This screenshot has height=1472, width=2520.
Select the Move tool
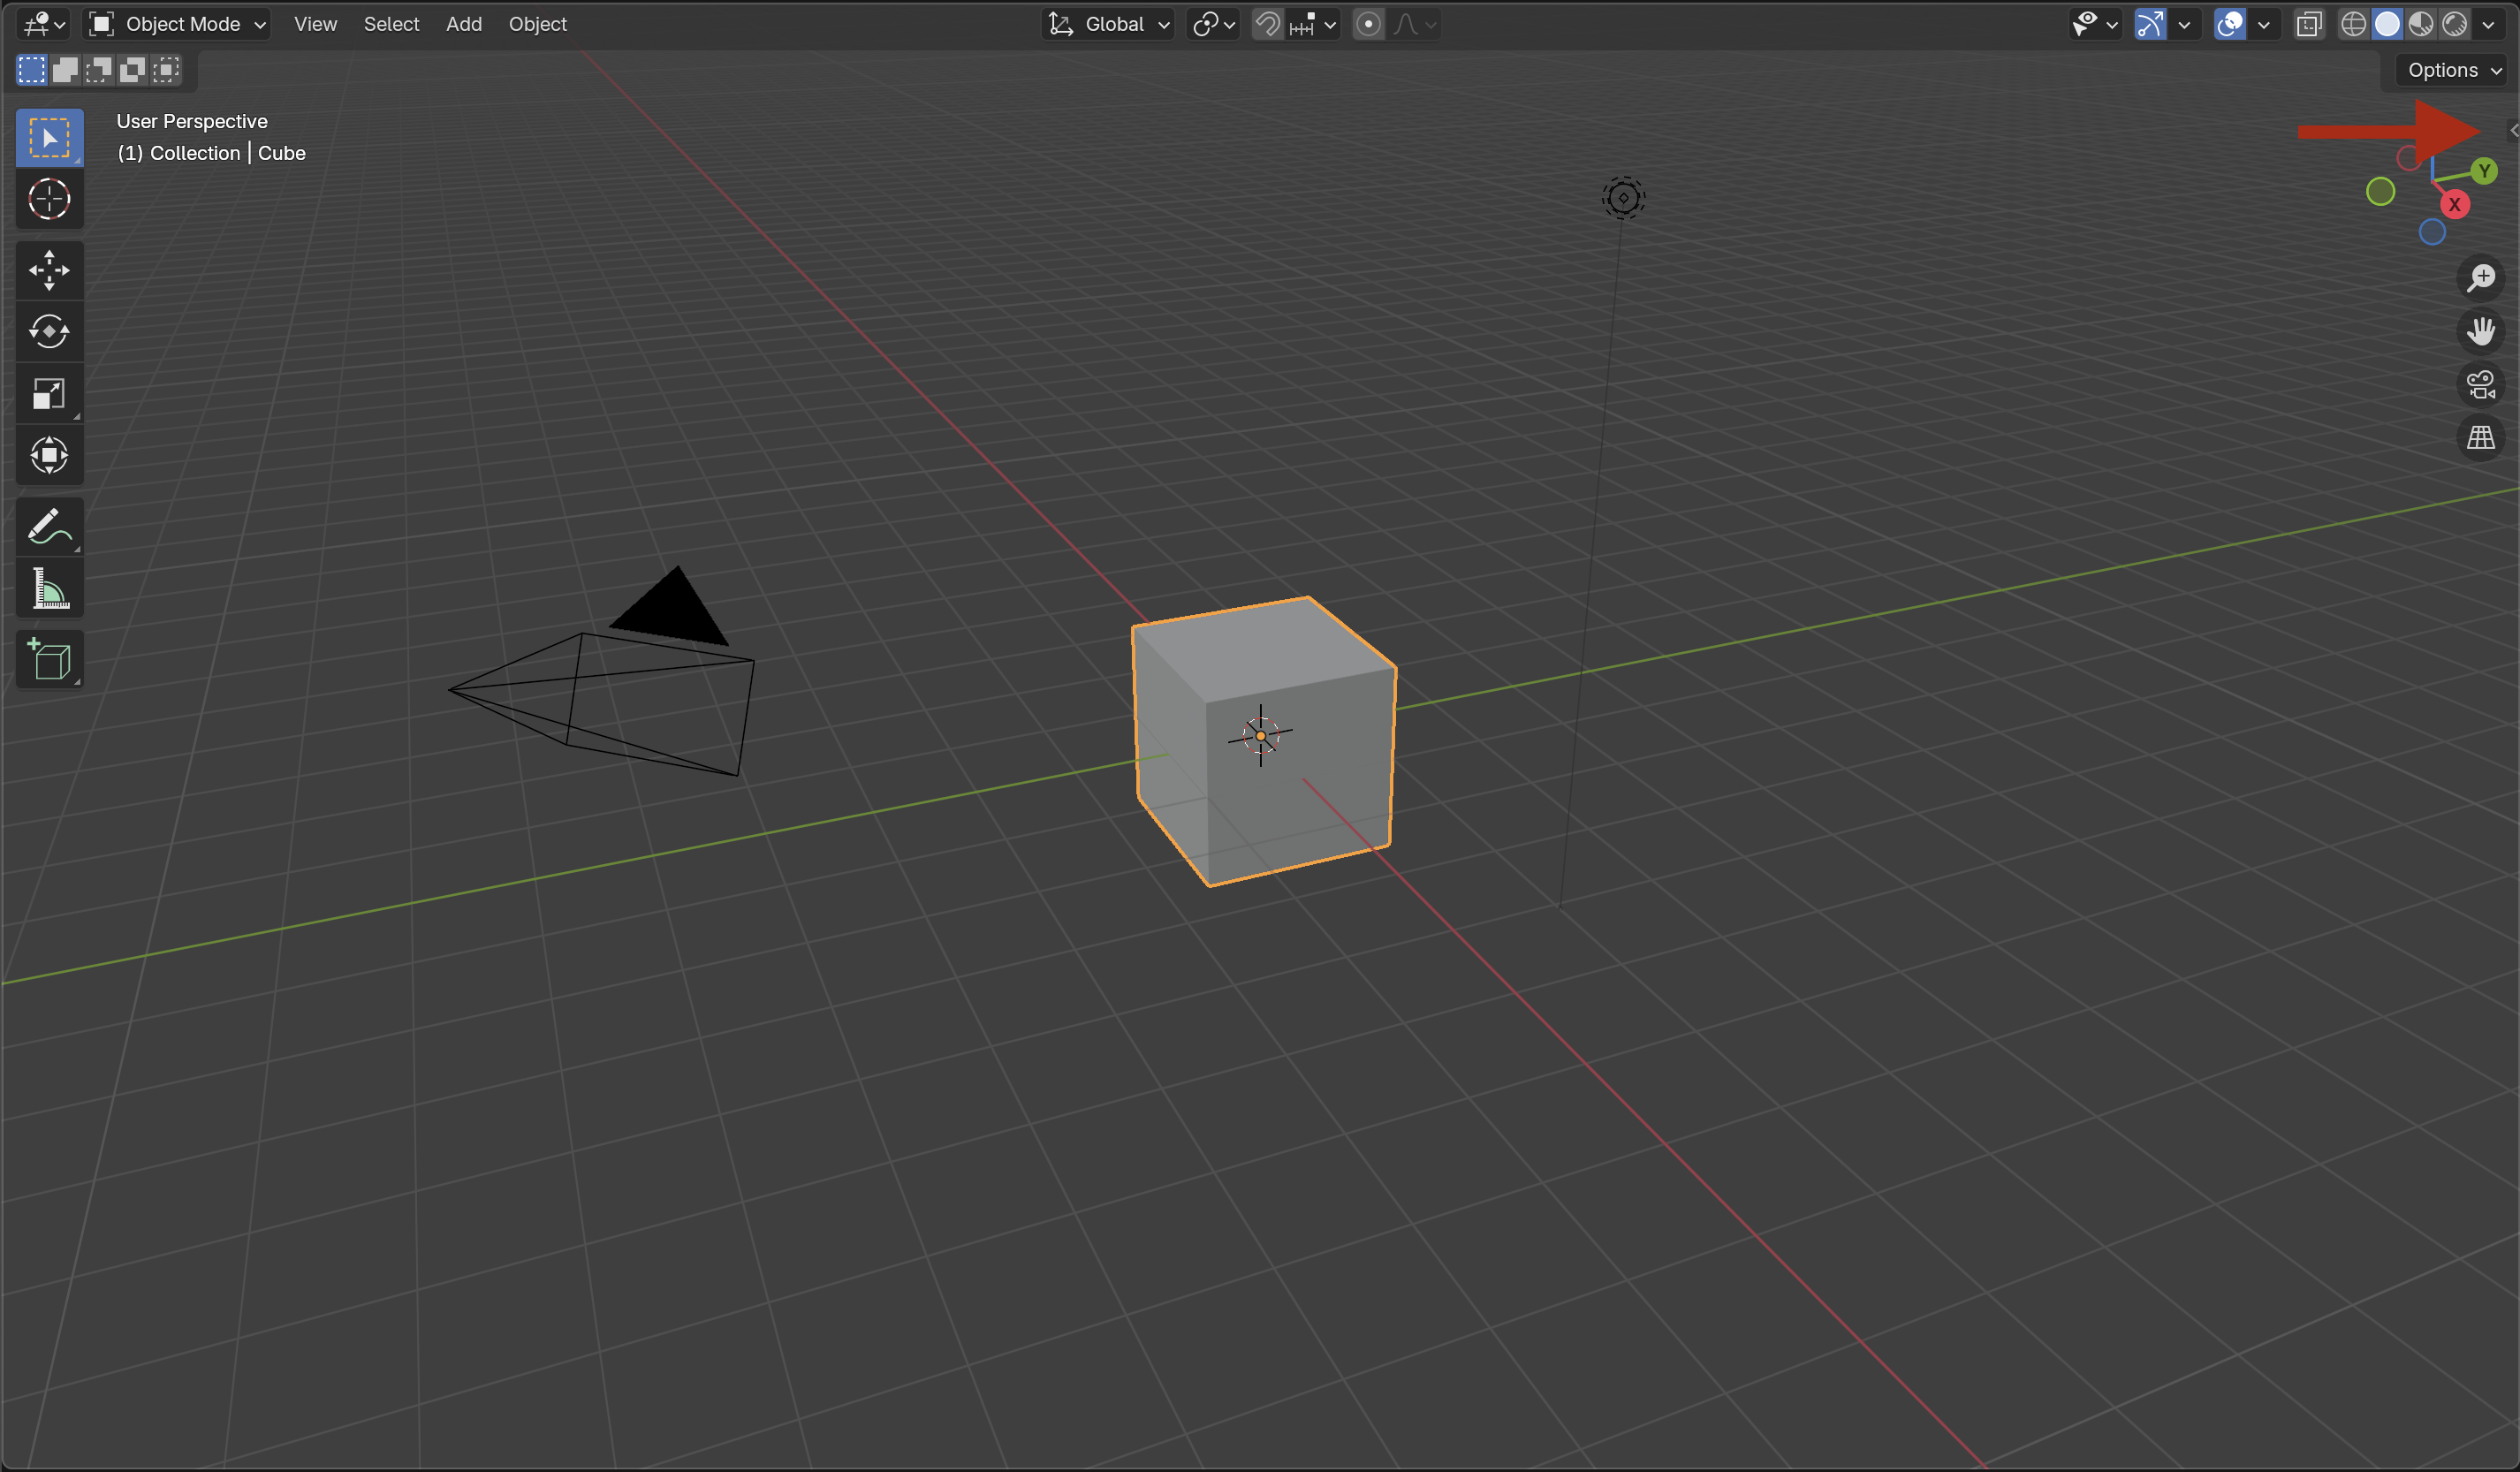tap(49, 270)
